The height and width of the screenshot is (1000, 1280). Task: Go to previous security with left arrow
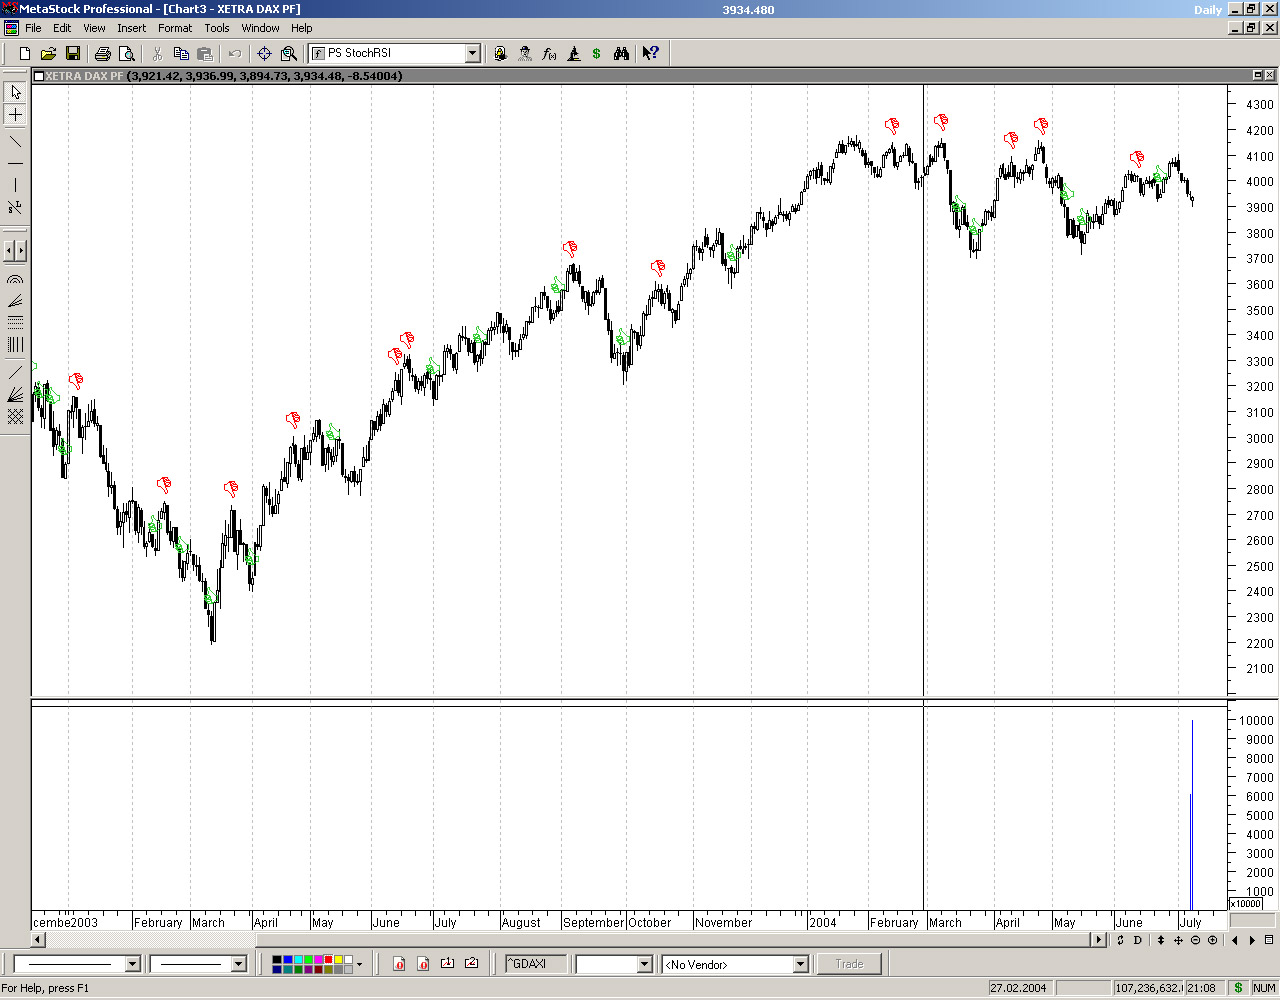pos(1235,940)
